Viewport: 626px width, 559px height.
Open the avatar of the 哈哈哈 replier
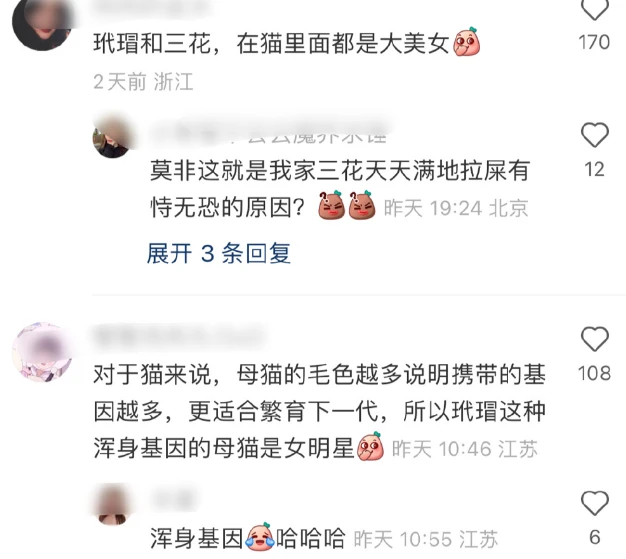113,505
